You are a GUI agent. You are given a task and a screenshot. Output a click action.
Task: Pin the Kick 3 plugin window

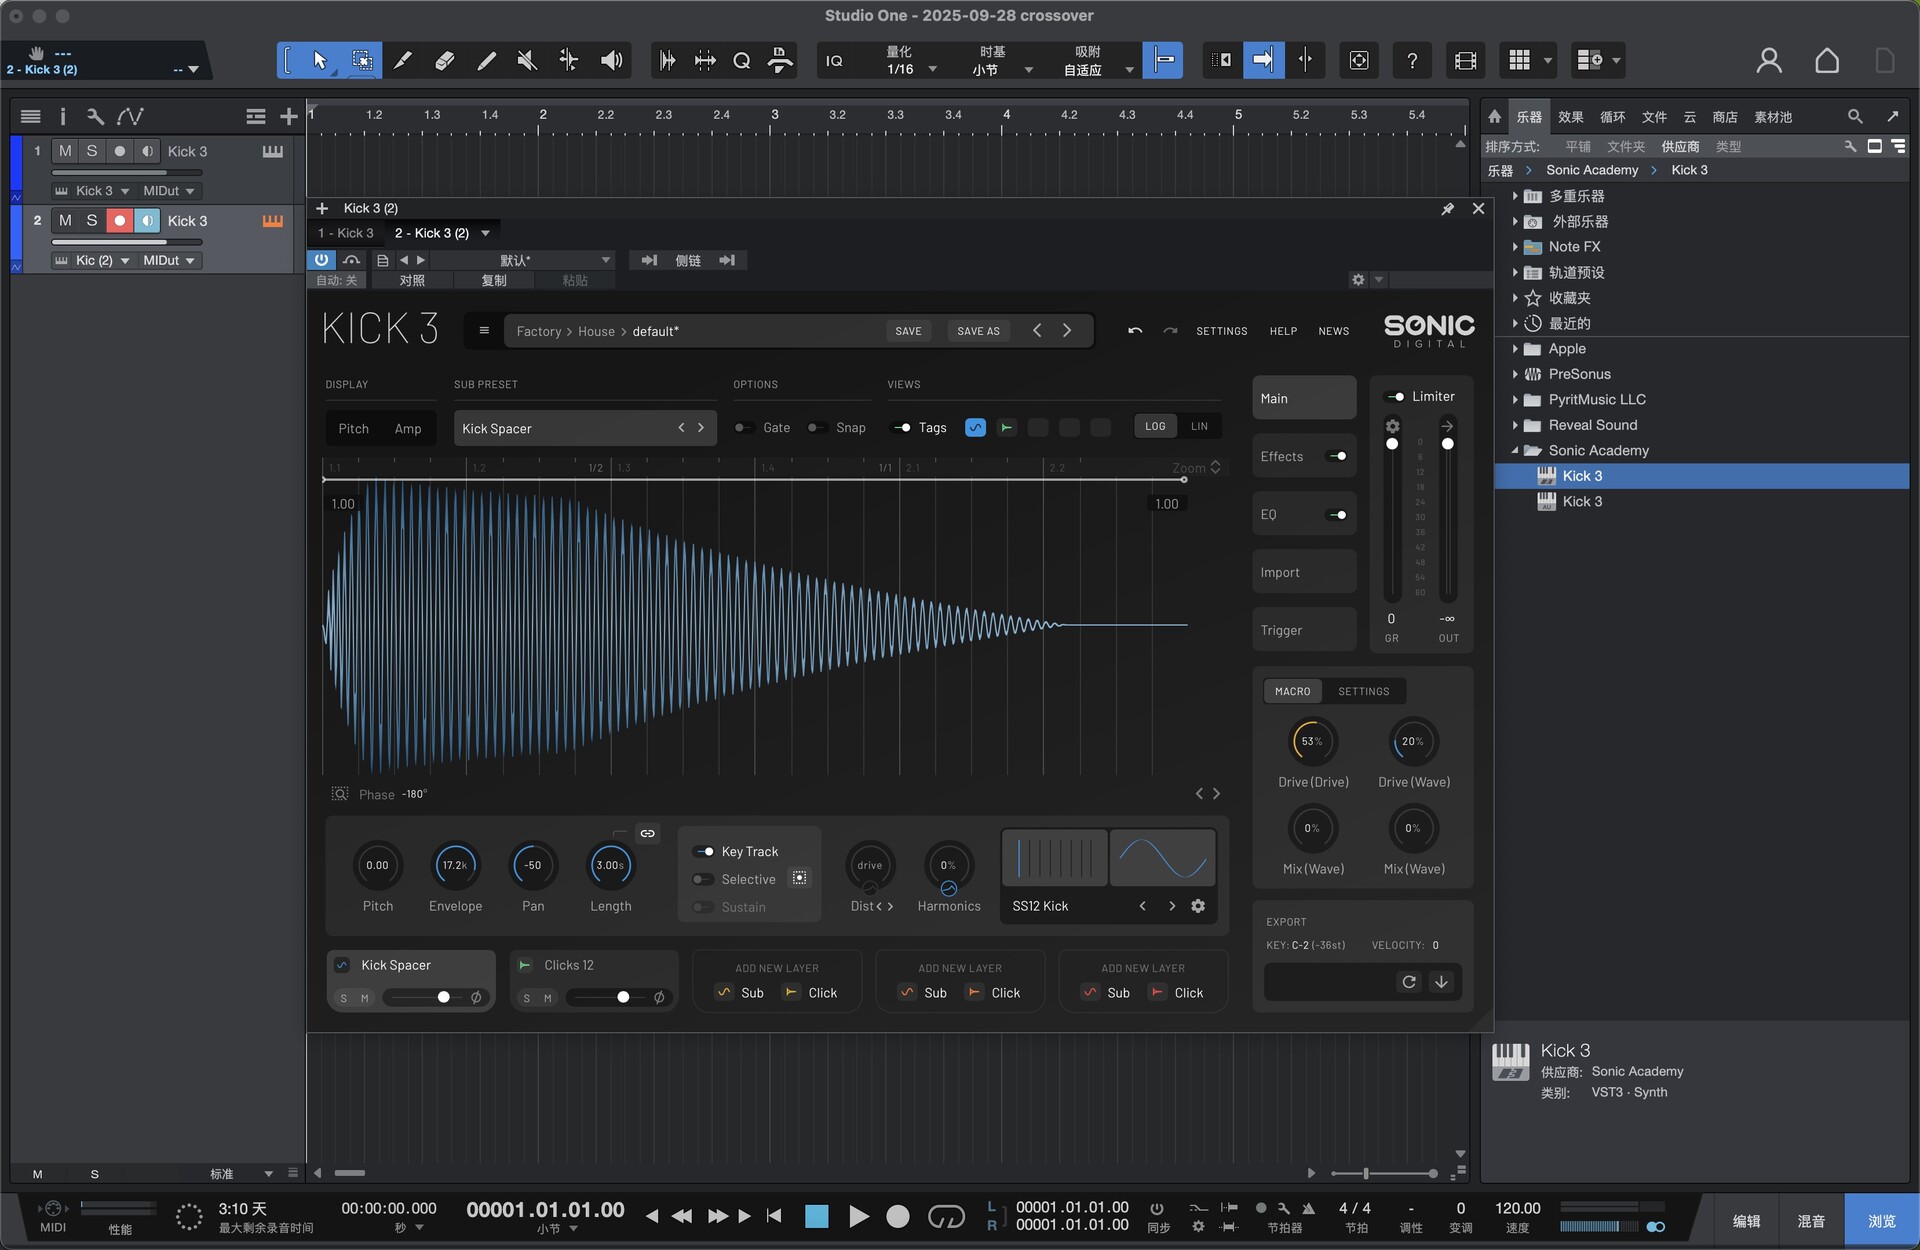(x=1447, y=209)
